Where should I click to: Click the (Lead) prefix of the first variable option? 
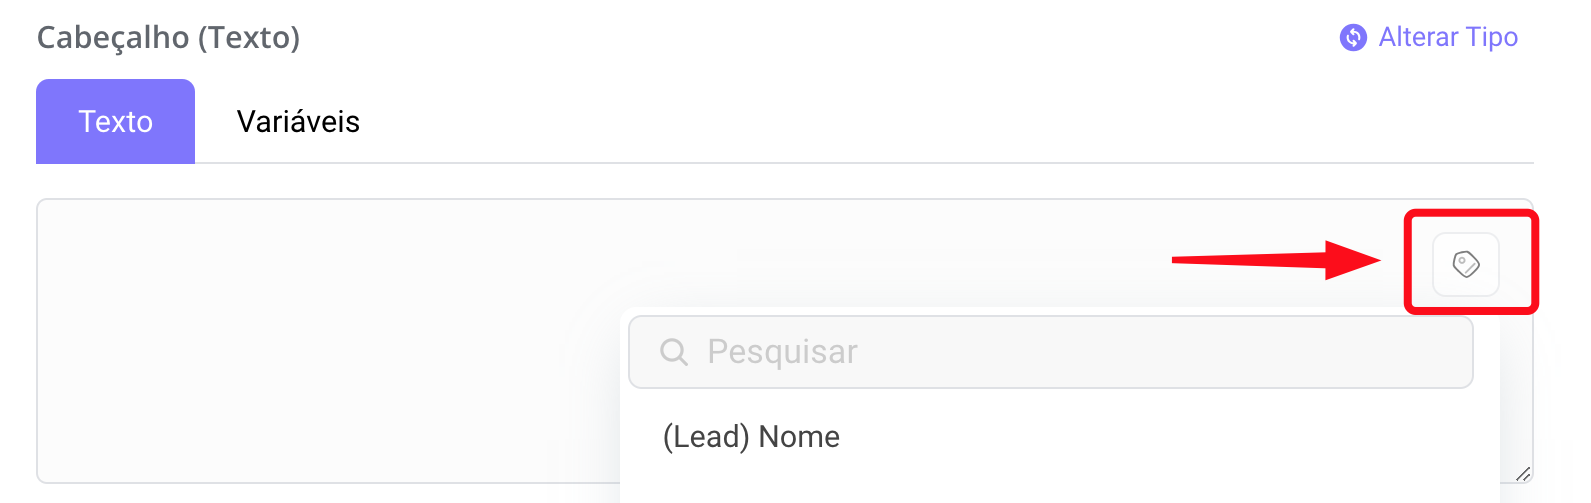tap(706, 437)
